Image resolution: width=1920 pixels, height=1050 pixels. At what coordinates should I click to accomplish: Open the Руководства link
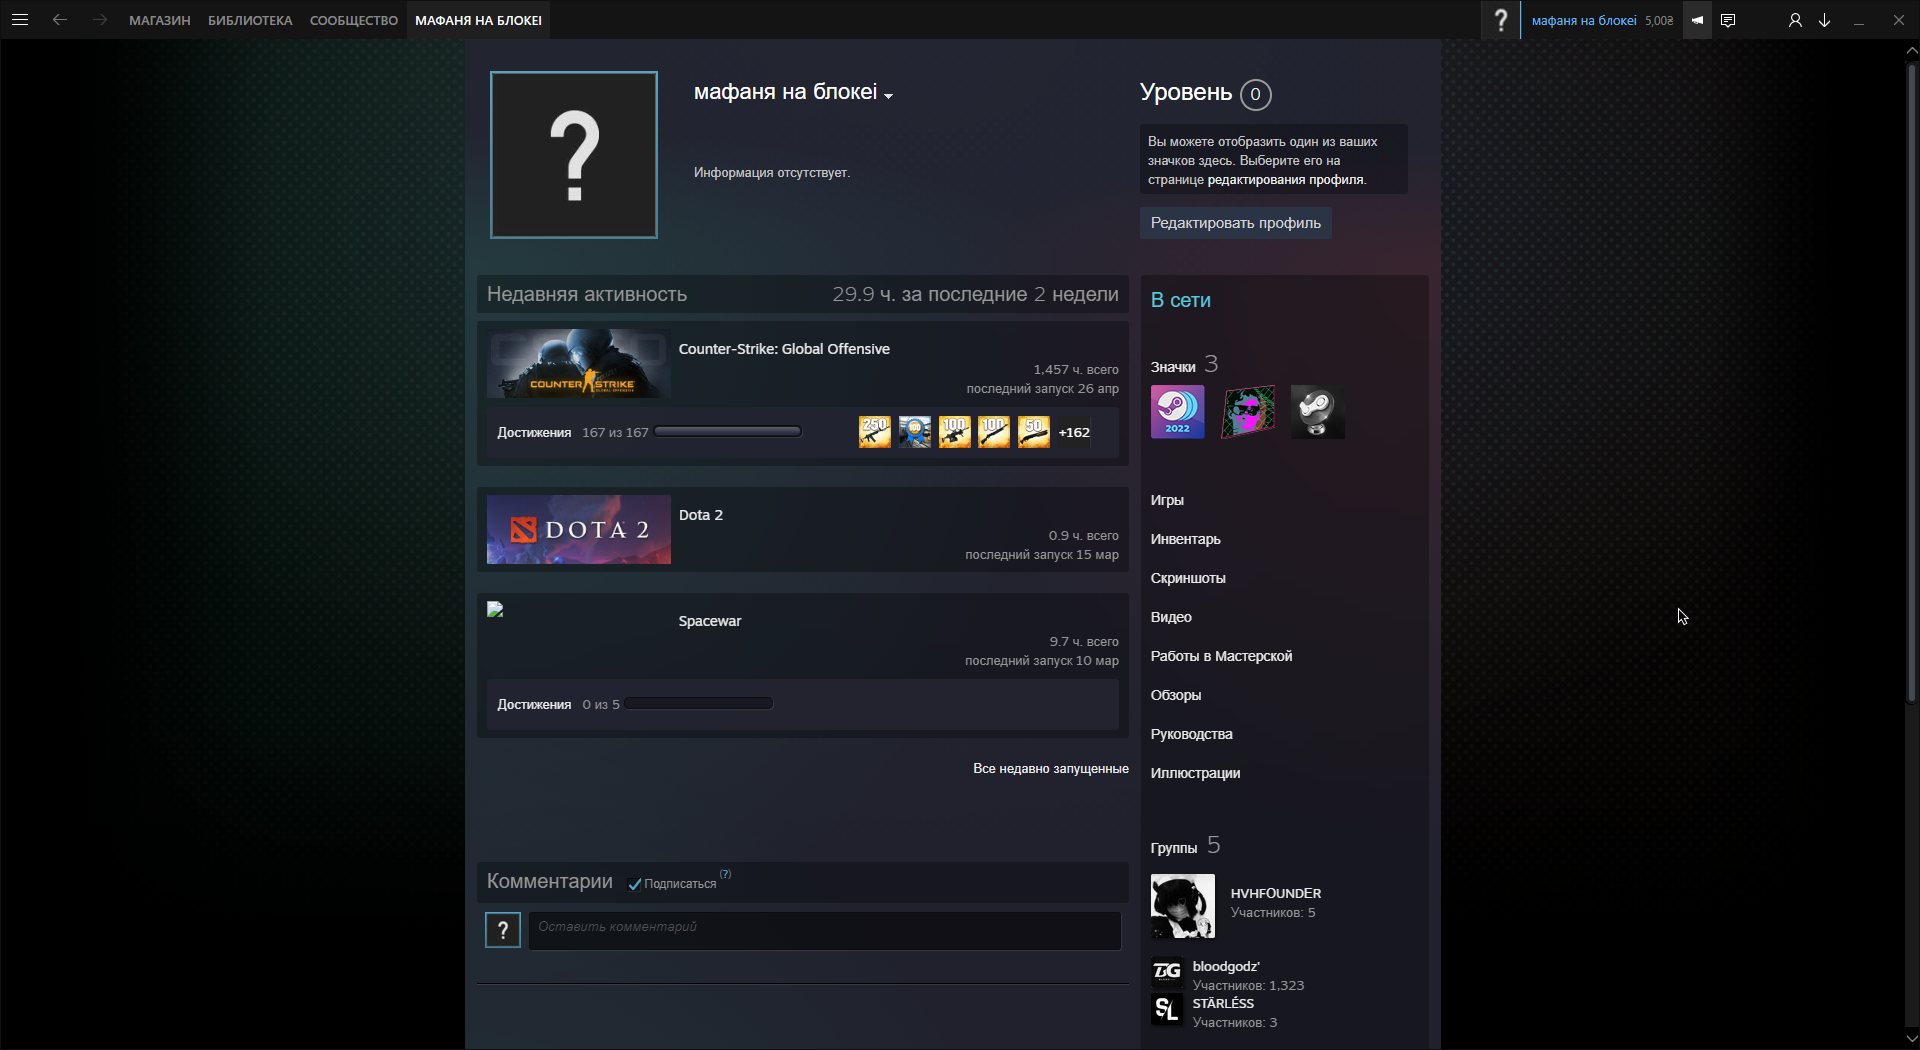(x=1192, y=734)
